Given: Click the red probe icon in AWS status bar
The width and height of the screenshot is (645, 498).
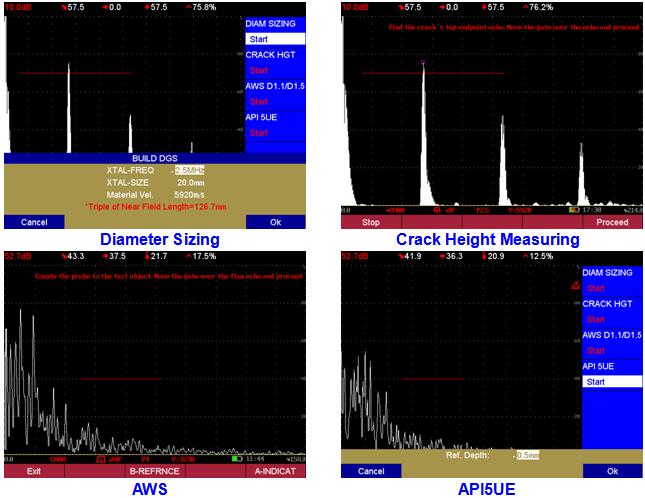Looking at the screenshot, I should pyautogui.click(x=101, y=459).
